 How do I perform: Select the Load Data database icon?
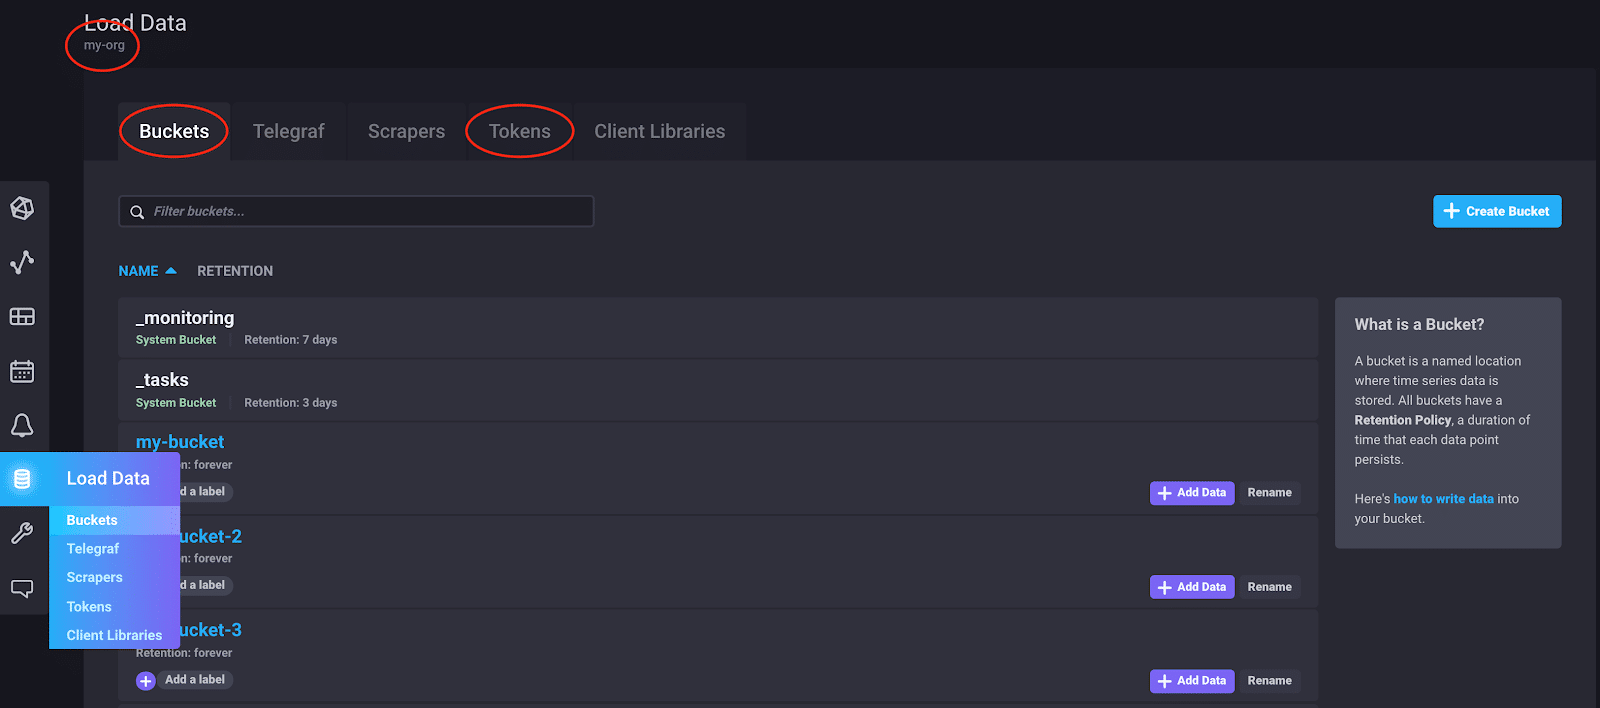click(24, 478)
